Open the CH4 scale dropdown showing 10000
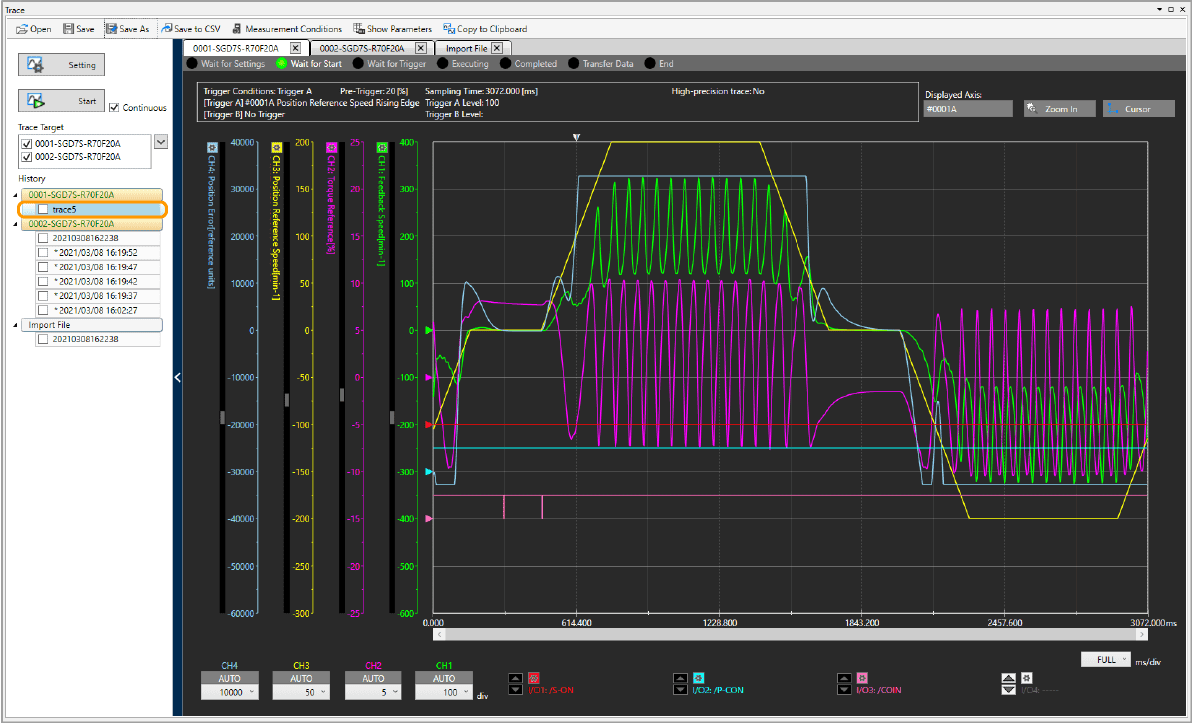Screen dimensions: 1192x723 pos(230,691)
